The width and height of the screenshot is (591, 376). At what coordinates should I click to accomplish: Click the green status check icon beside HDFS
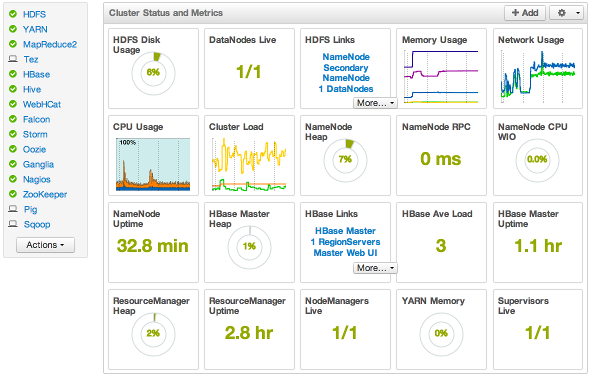tap(13, 14)
